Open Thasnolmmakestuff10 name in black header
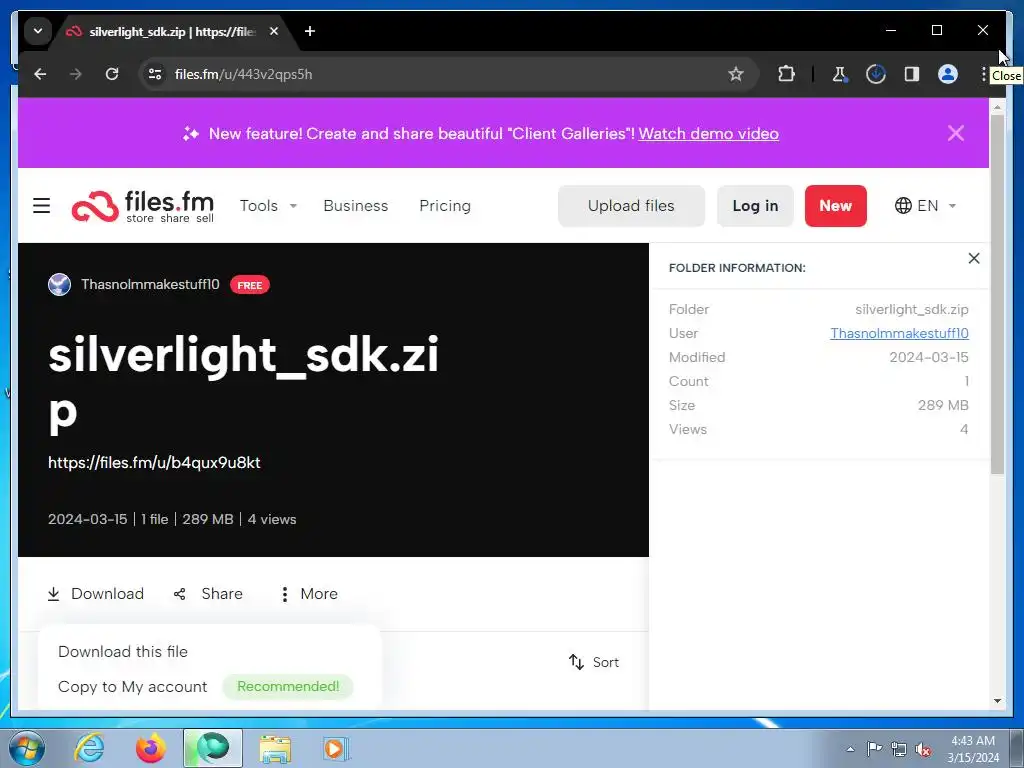 (150, 285)
